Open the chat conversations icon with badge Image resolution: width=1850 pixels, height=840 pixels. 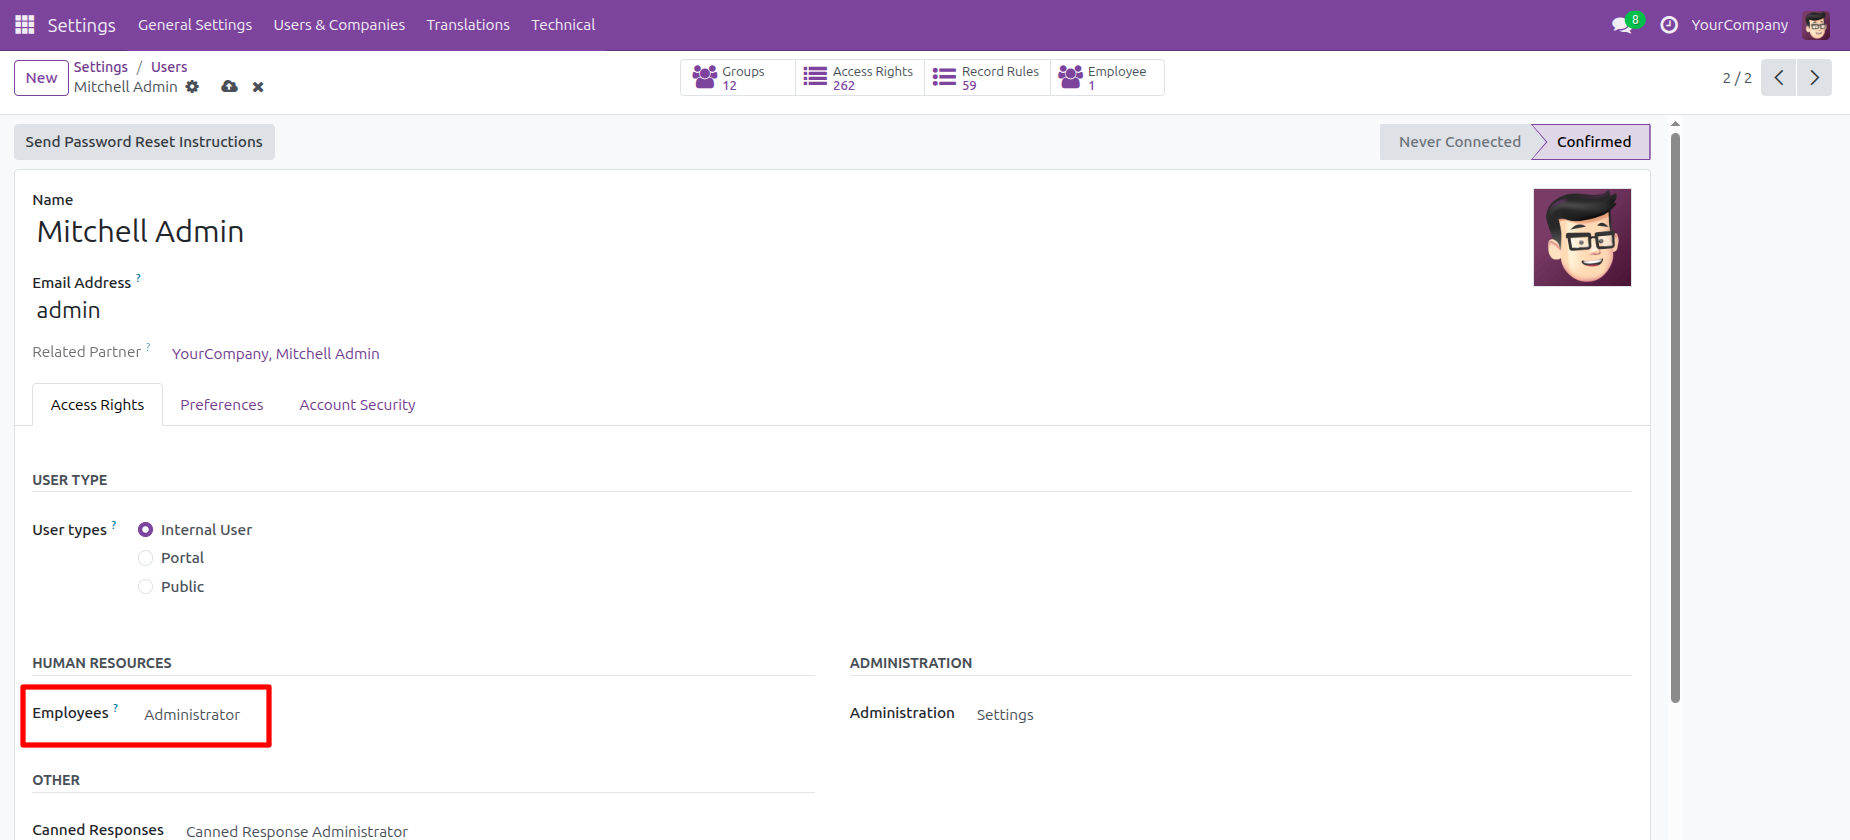[x=1622, y=25]
